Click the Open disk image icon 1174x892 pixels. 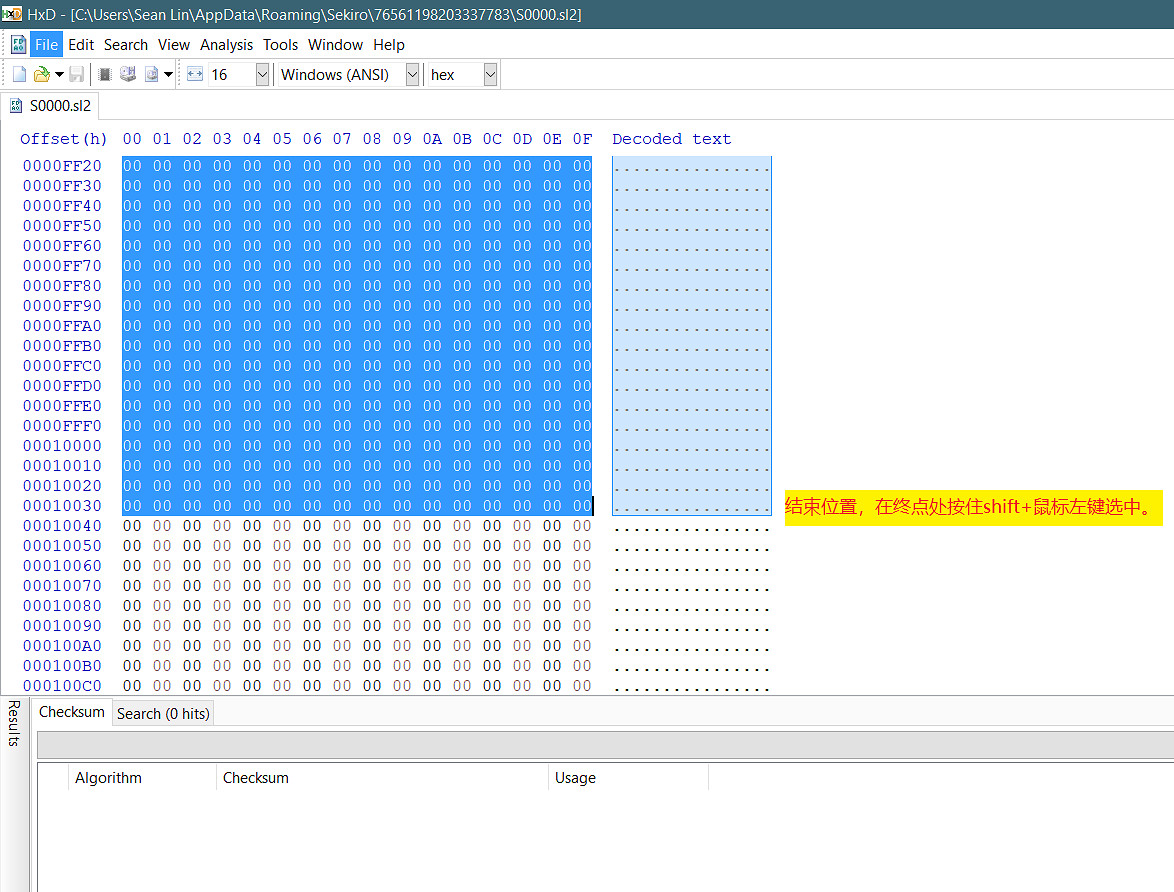(x=151, y=74)
